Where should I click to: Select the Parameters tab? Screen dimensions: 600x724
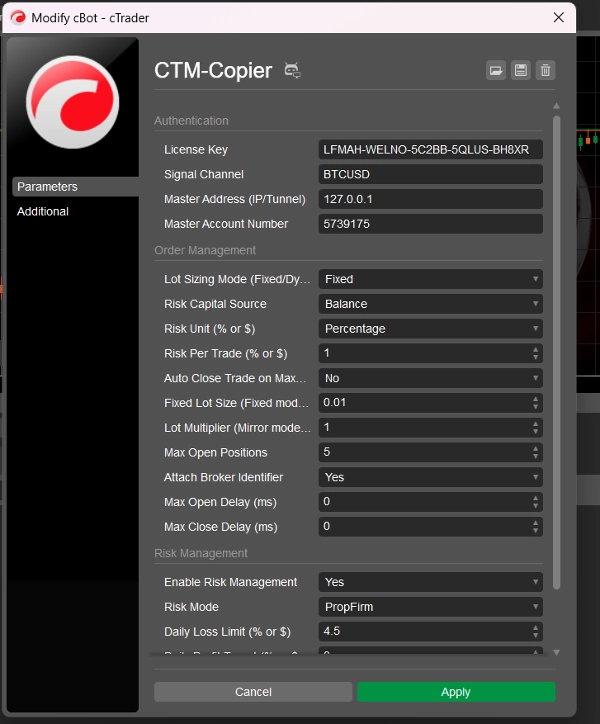pyautogui.click(x=75, y=187)
